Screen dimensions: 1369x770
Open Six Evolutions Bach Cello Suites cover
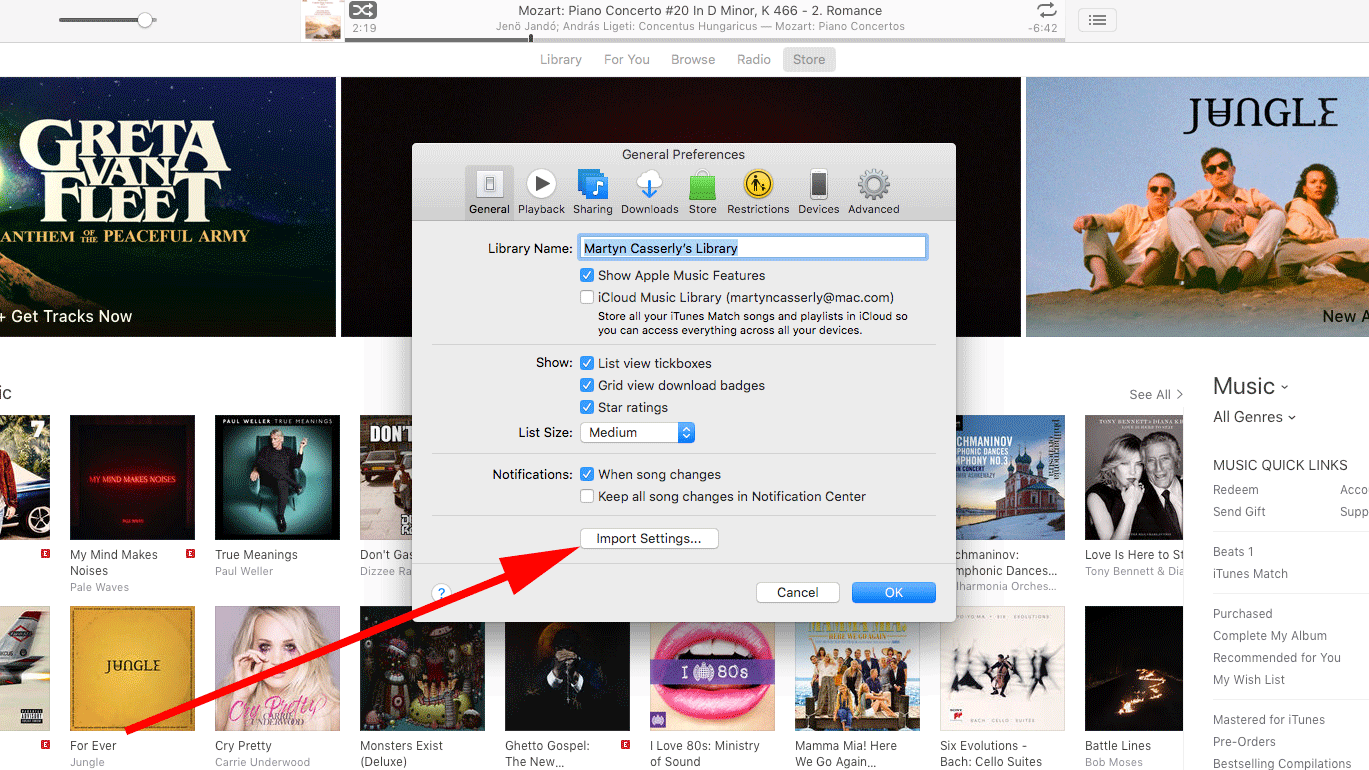point(1002,668)
